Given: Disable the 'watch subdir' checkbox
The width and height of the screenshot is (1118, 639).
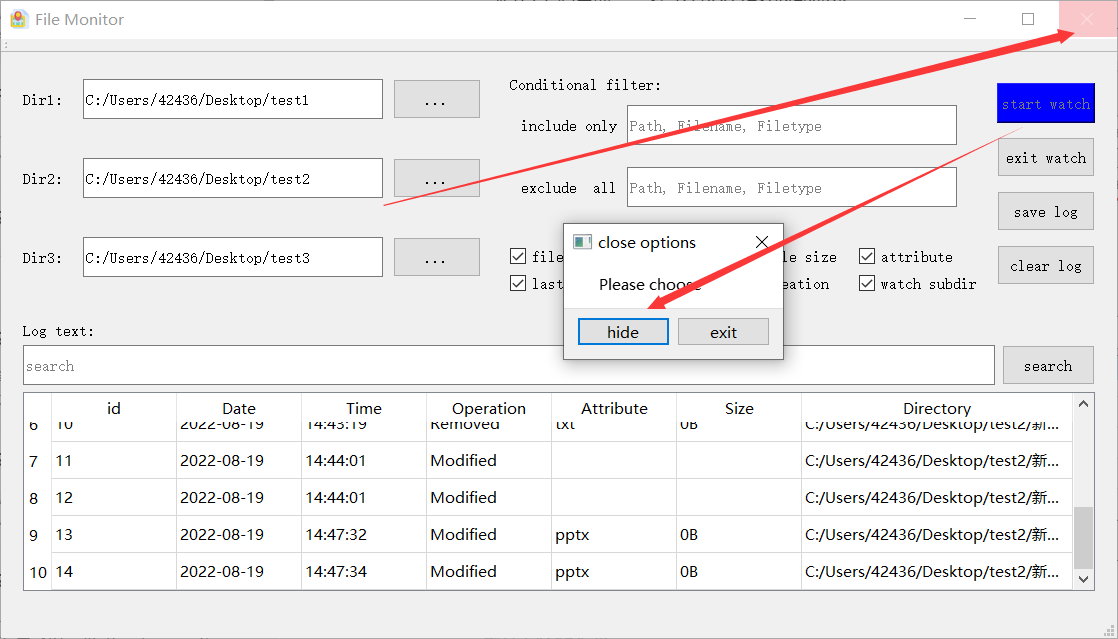Looking at the screenshot, I should (x=867, y=283).
